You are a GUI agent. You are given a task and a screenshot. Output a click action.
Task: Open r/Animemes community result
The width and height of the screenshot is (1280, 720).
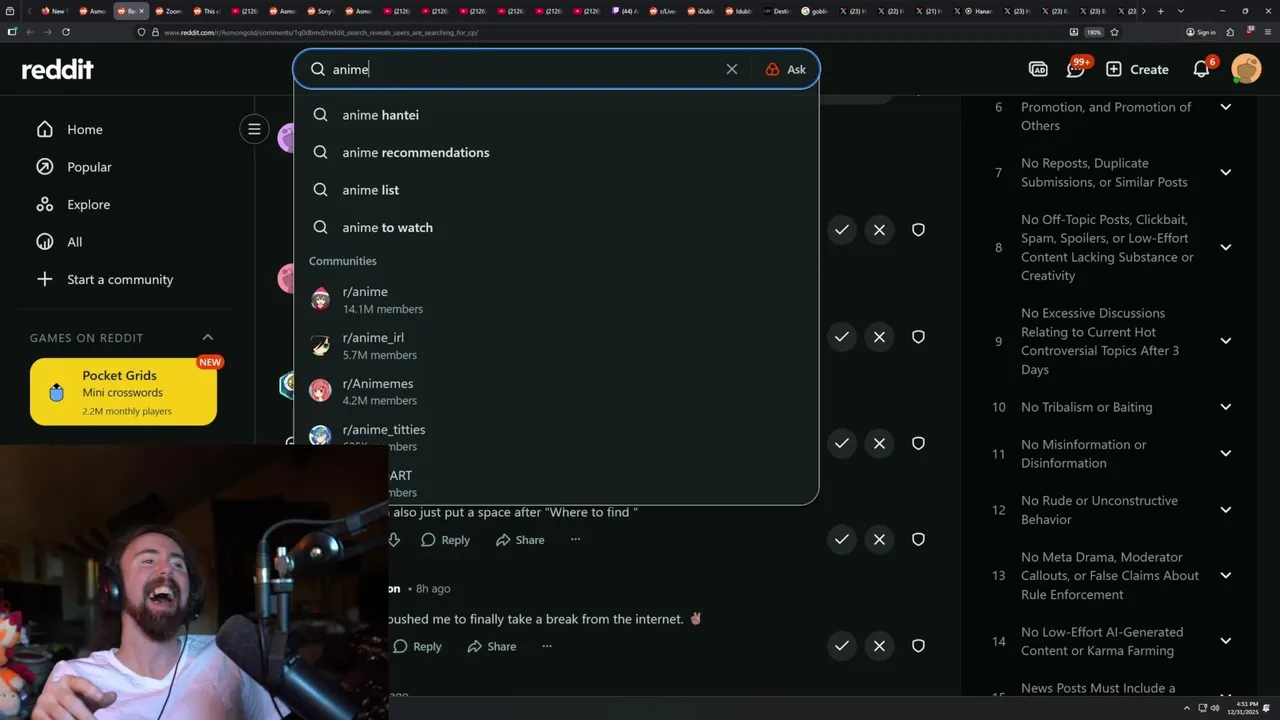[556, 392]
